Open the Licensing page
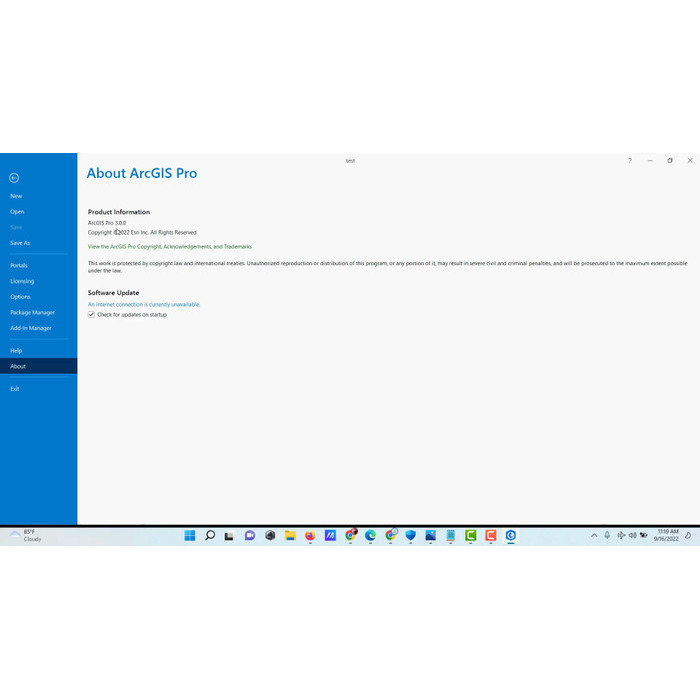The height and width of the screenshot is (700, 700). coord(22,281)
